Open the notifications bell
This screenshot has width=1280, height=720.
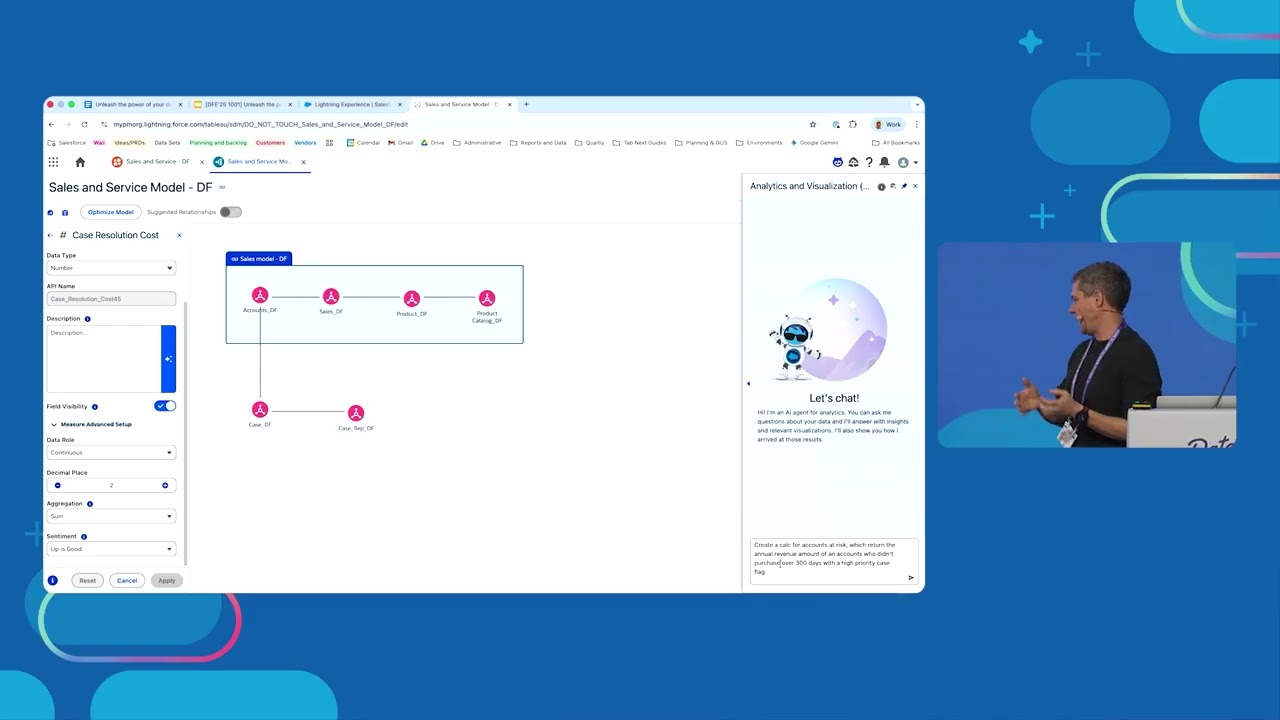tap(884, 162)
